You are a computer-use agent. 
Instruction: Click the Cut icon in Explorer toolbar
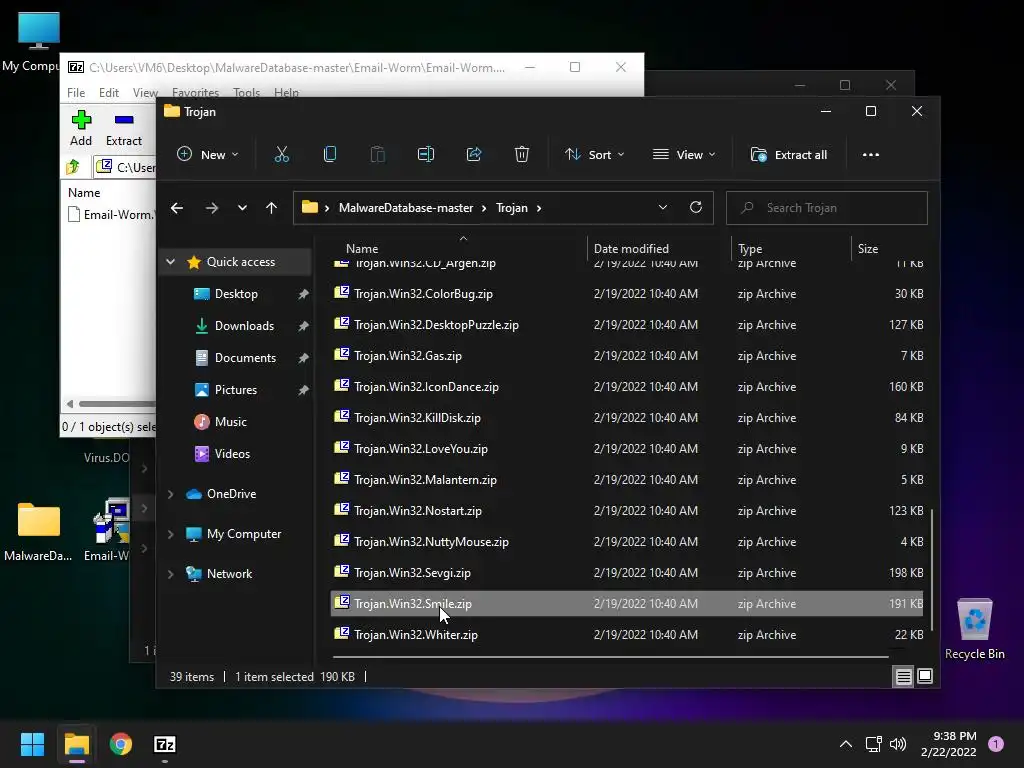click(x=281, y=155)
